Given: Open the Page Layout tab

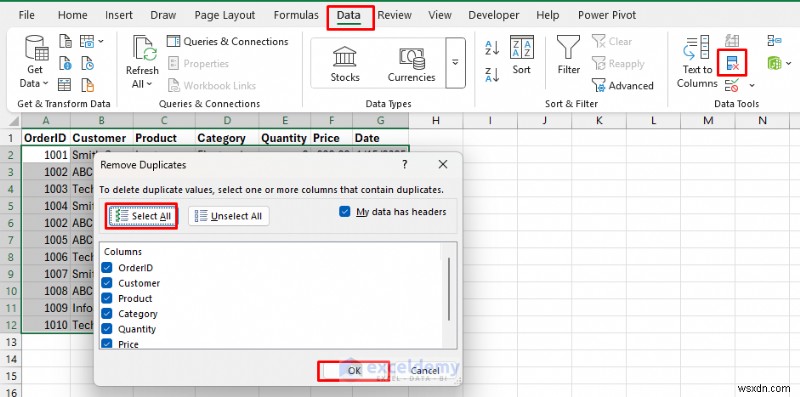Looking at the screenshot, I should coord(225,15).
